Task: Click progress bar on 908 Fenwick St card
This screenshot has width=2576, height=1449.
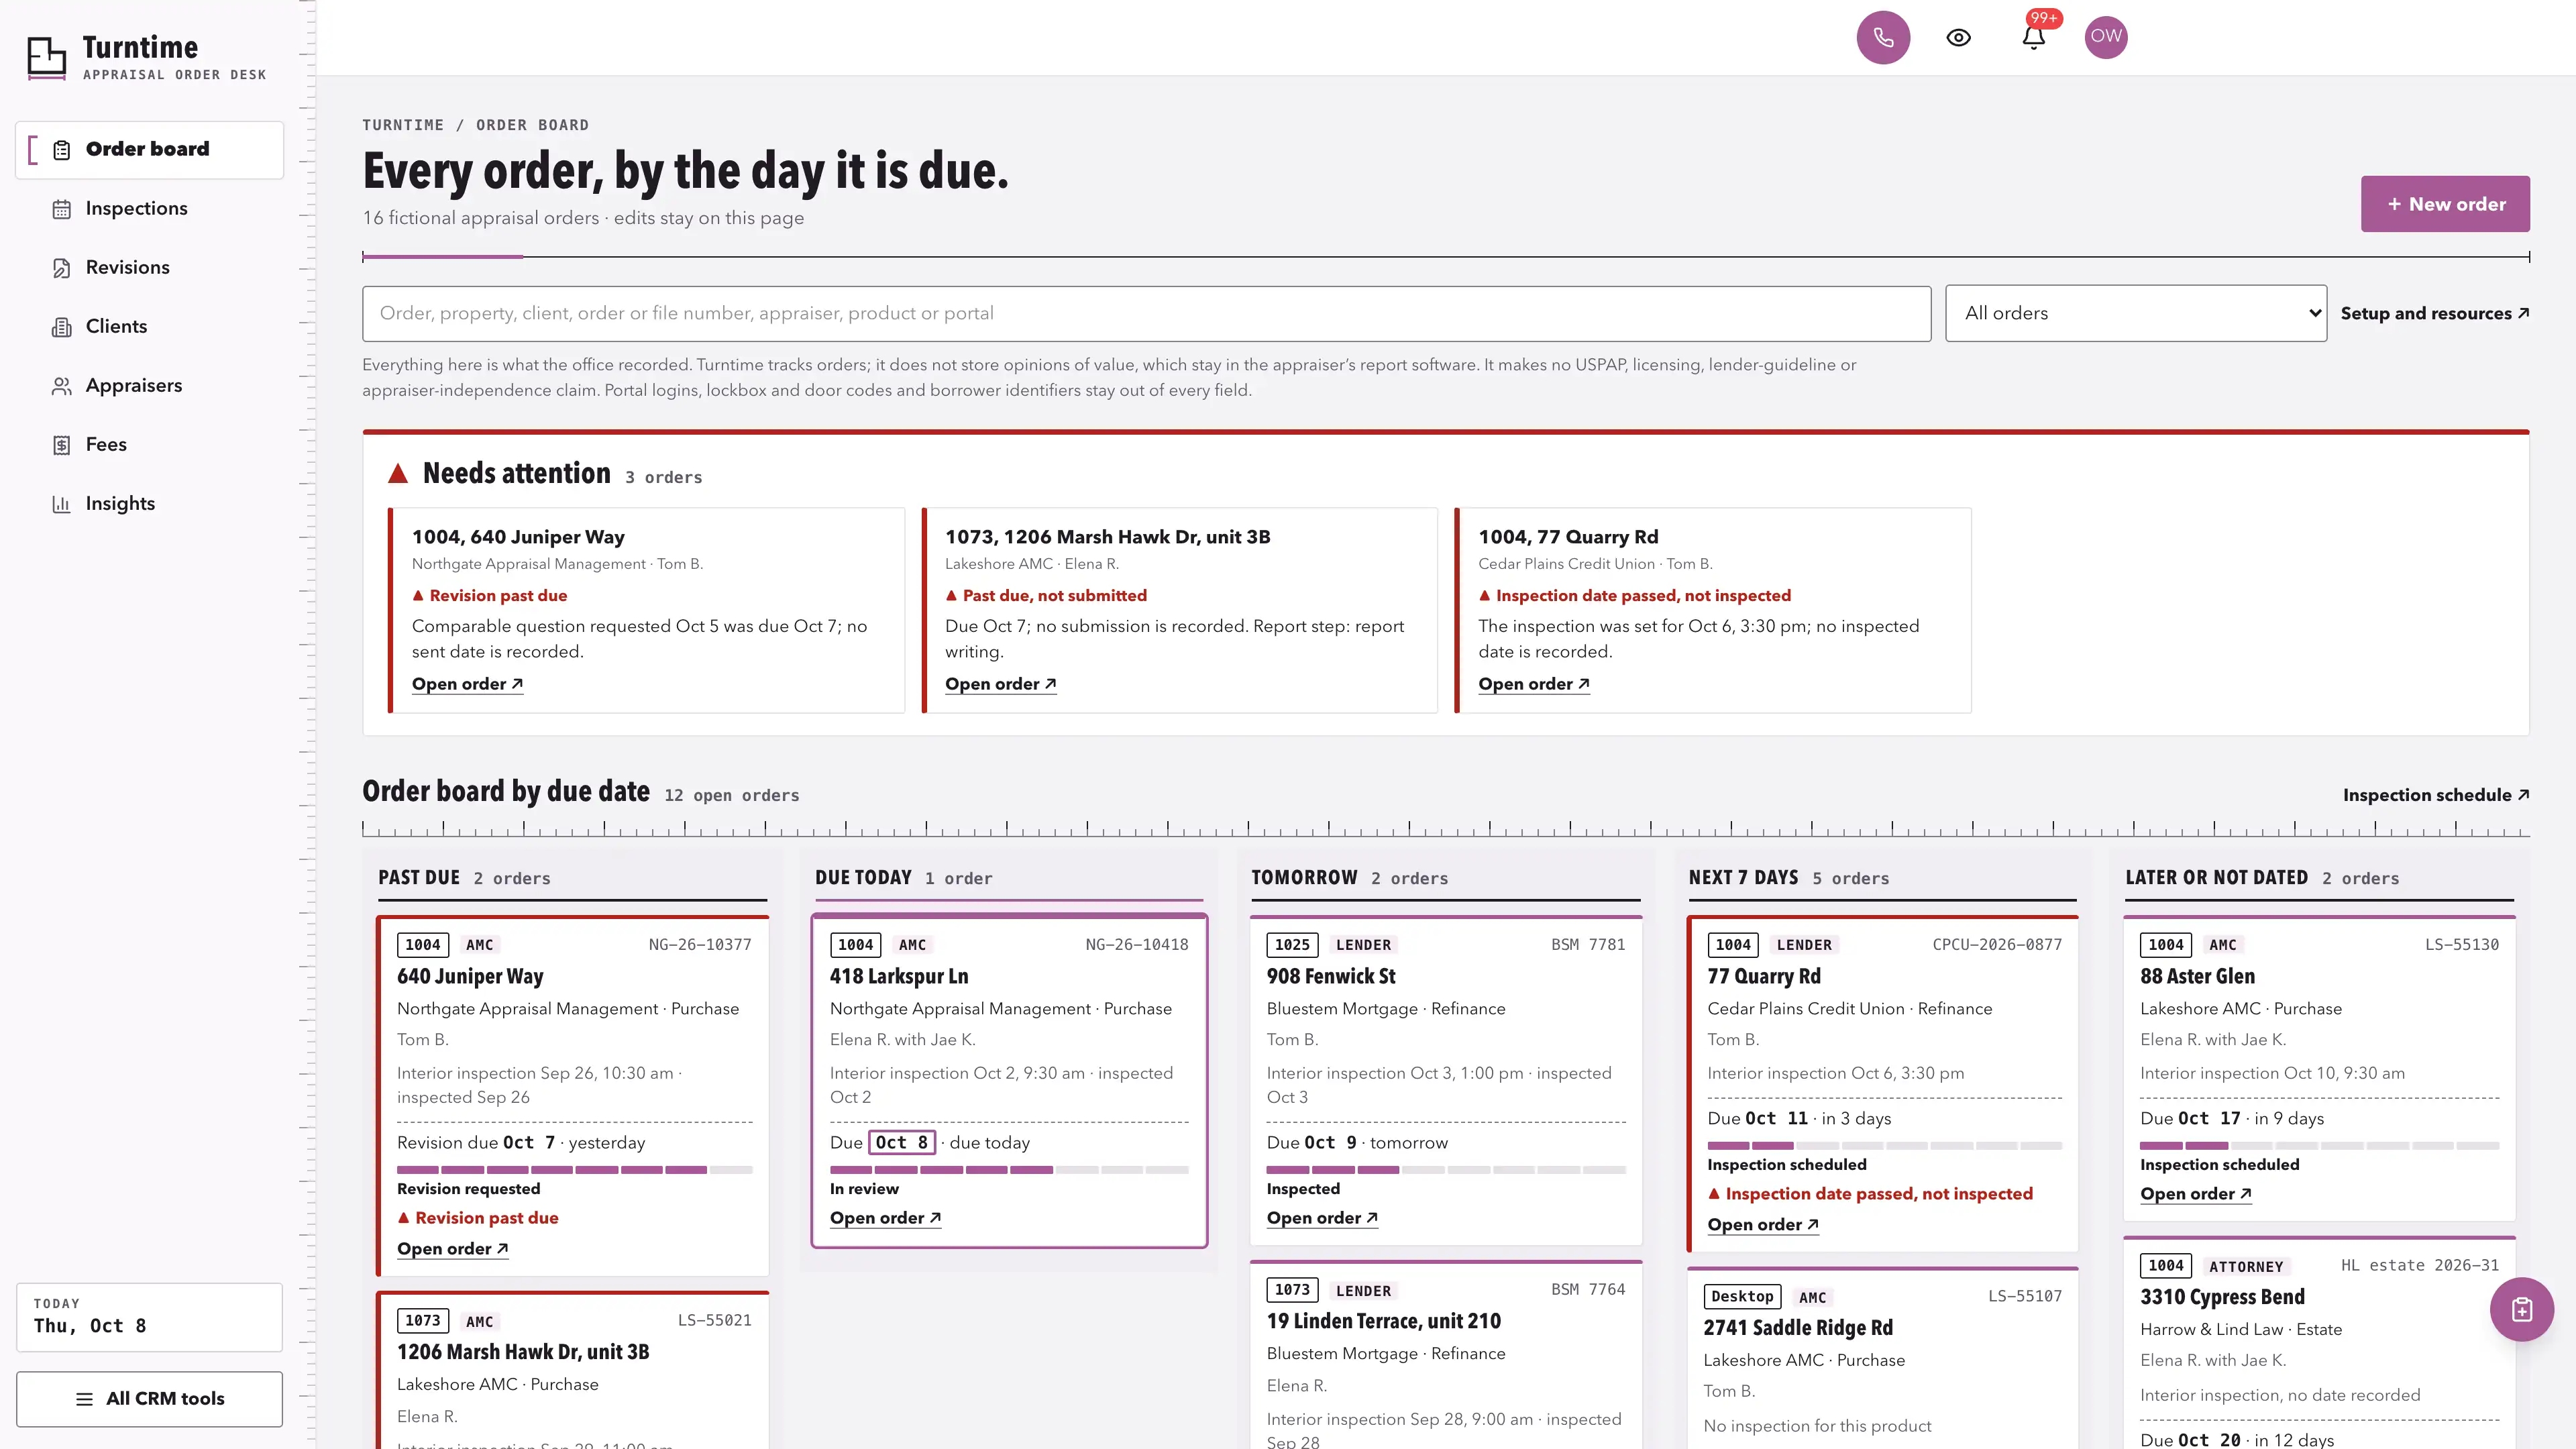Action: (x=1445, y=1170)
